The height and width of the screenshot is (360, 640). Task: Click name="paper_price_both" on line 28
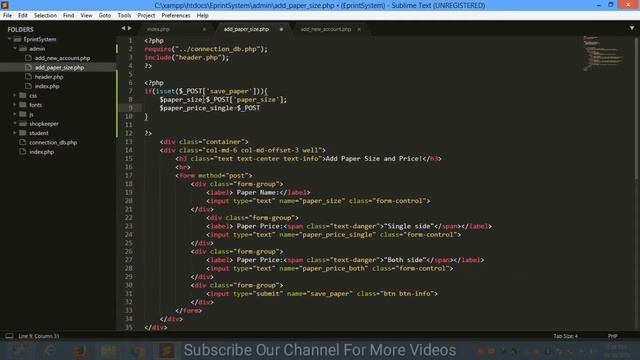[324, 269]
